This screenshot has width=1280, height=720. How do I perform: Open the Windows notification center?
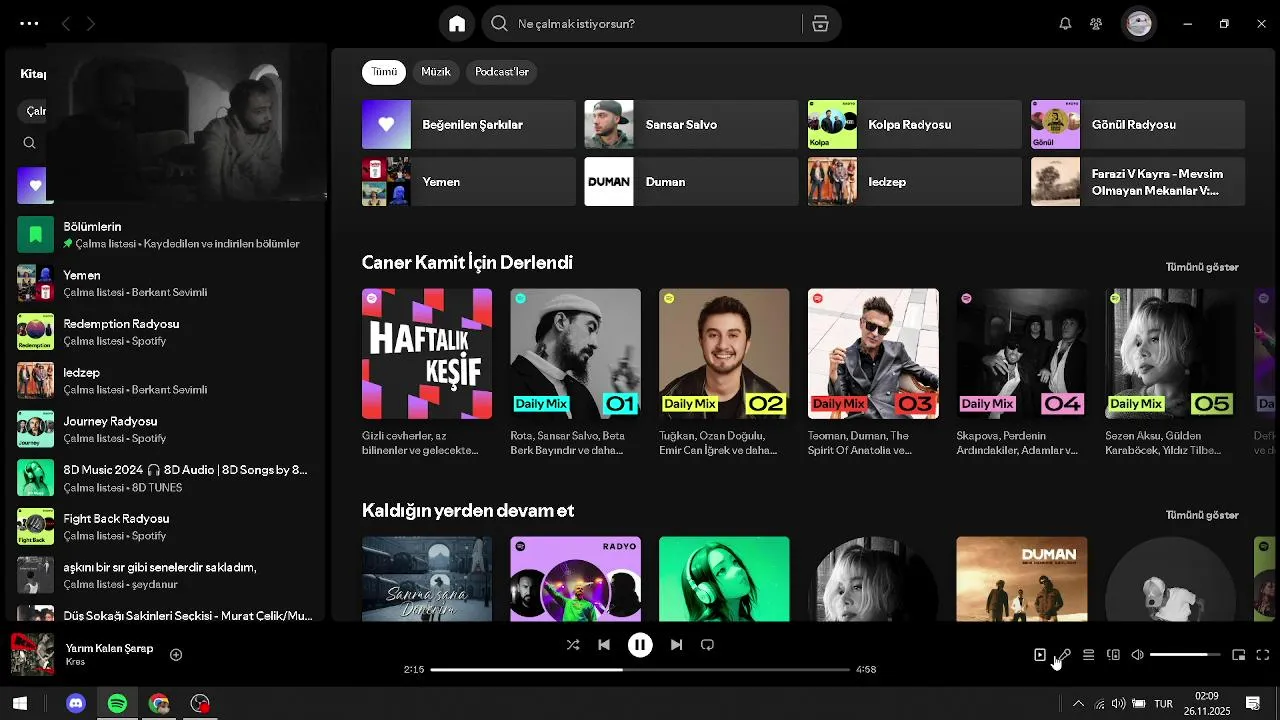1253,704
